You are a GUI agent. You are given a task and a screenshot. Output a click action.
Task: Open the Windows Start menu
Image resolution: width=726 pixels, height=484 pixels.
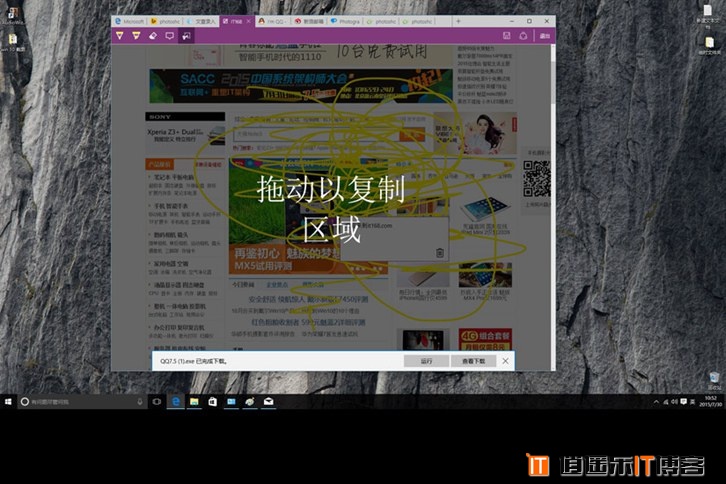click(x=8, y=402)
